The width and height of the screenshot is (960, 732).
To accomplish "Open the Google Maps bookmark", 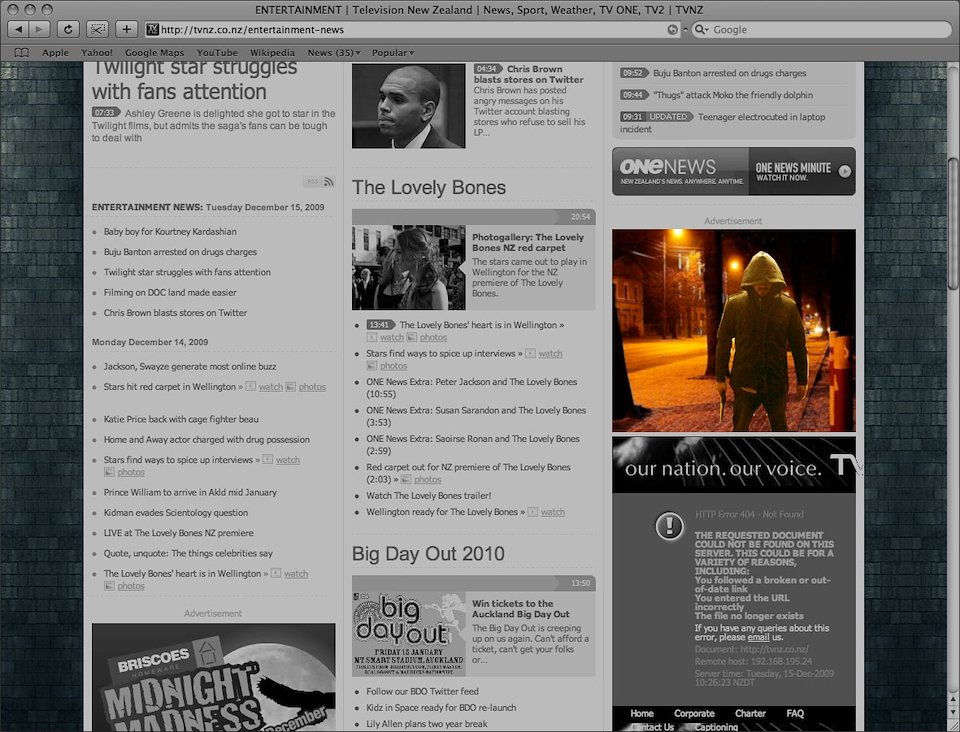I will click(x=154, y=53).
